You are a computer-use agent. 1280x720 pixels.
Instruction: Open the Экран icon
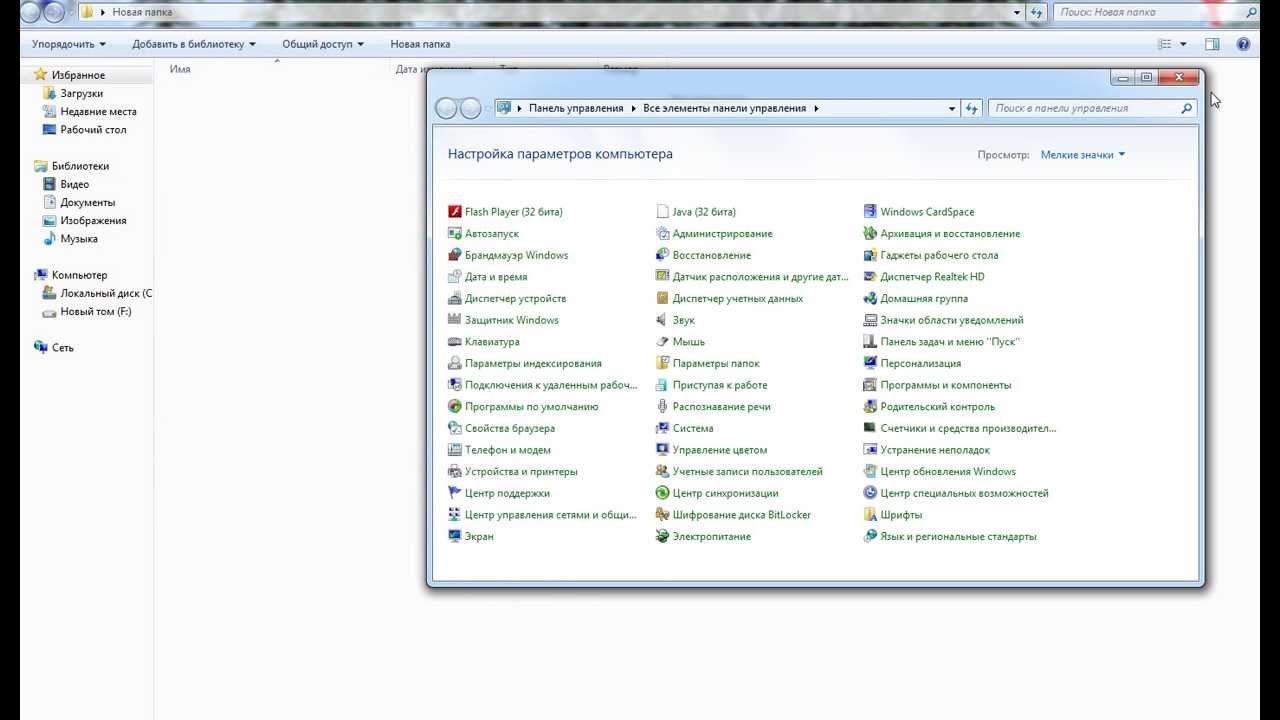[455, 537]
